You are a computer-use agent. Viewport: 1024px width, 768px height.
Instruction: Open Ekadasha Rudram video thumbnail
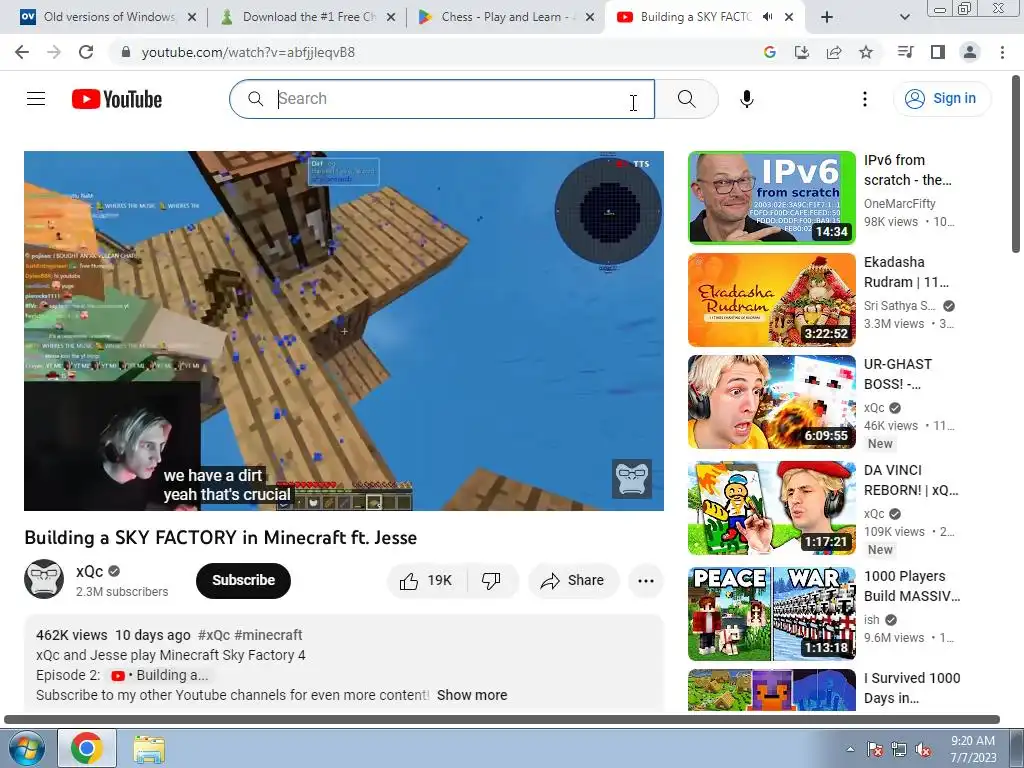click(x=771, y=300)
